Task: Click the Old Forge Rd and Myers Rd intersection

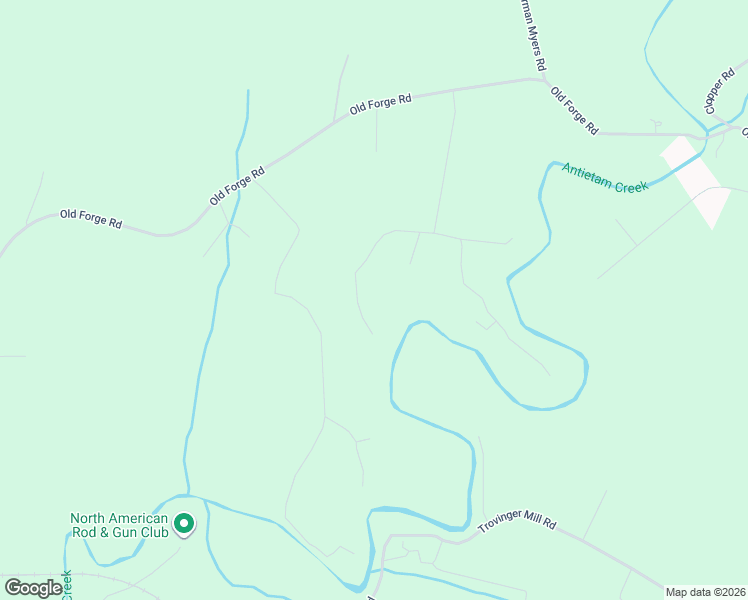Action: pos(544,80)
